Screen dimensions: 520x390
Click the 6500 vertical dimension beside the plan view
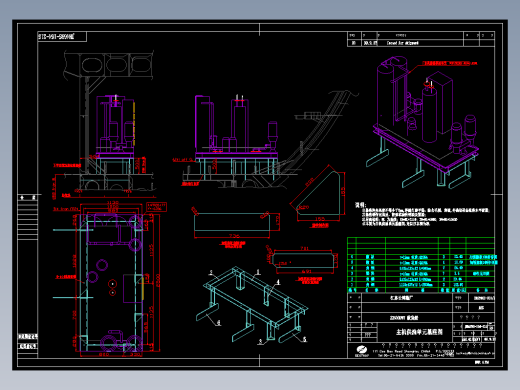pos(158,281)
